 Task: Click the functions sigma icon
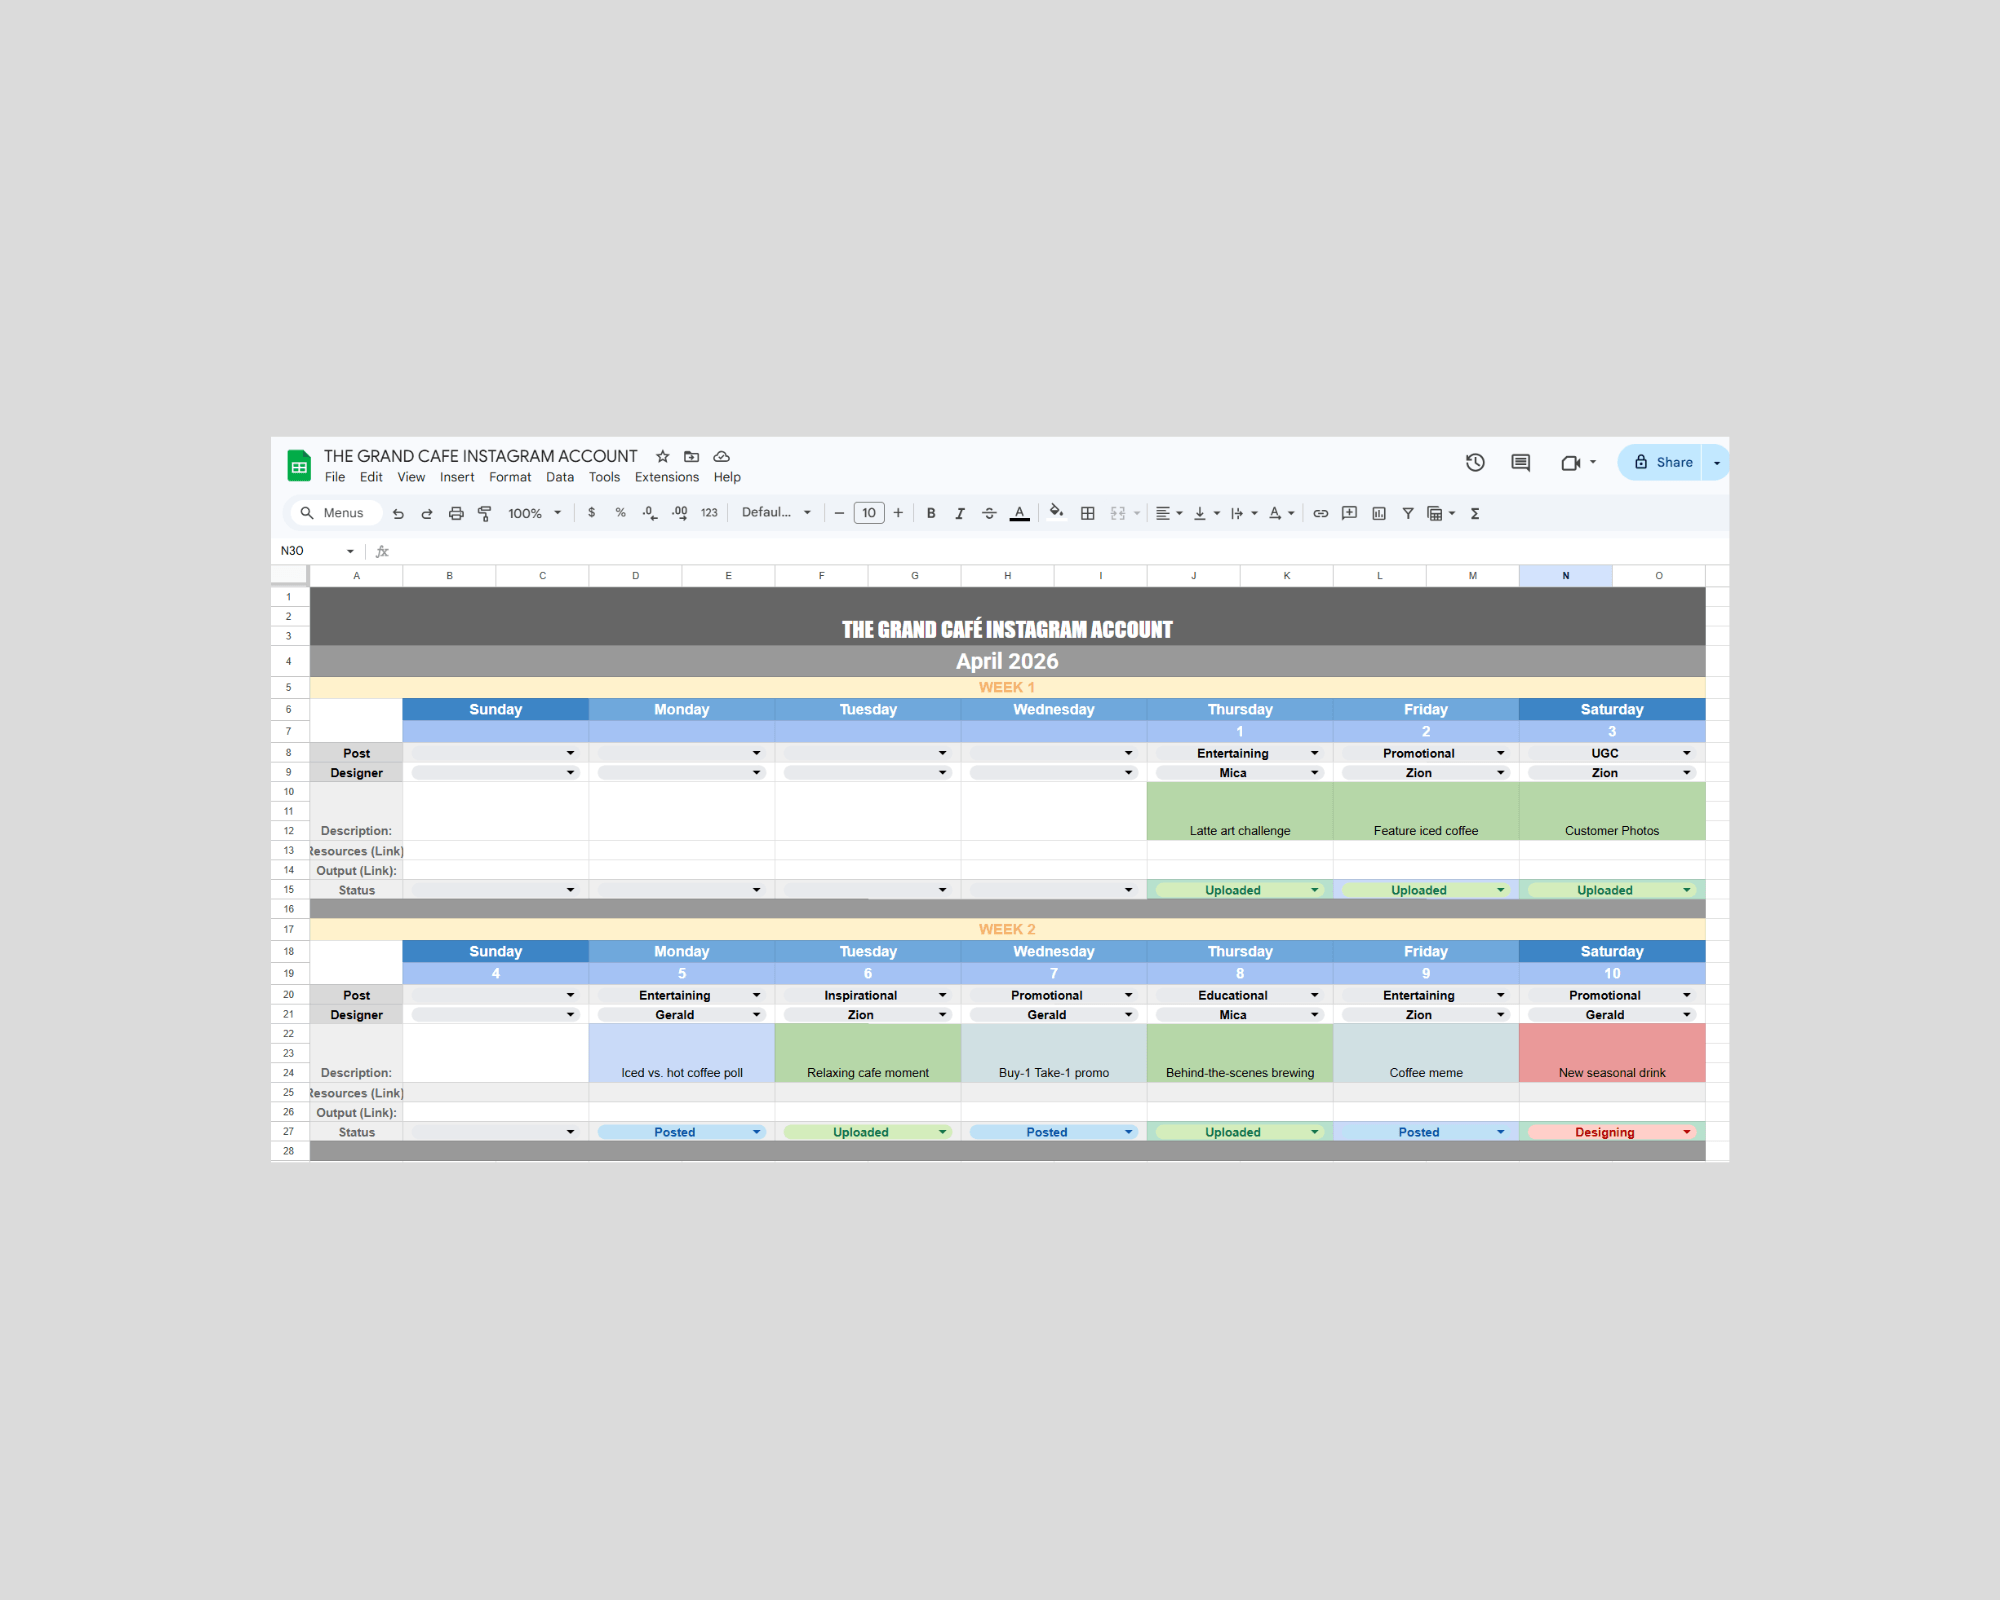1474,513
